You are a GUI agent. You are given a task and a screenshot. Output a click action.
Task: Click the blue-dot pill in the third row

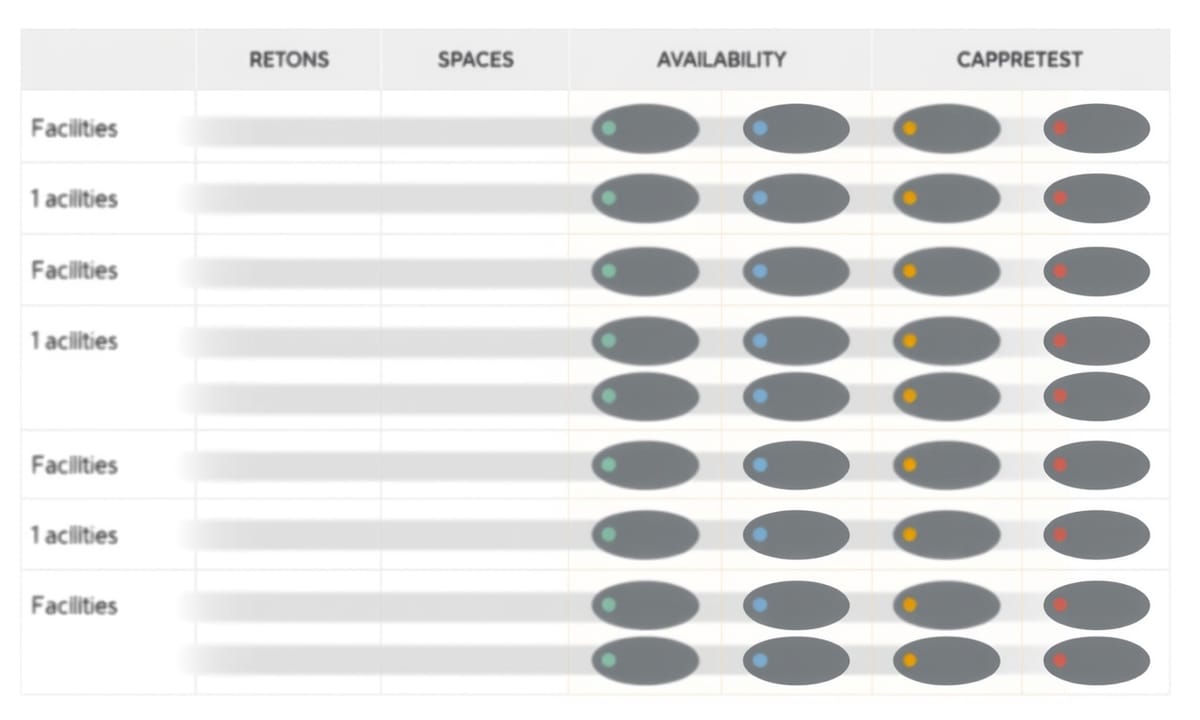796,271
